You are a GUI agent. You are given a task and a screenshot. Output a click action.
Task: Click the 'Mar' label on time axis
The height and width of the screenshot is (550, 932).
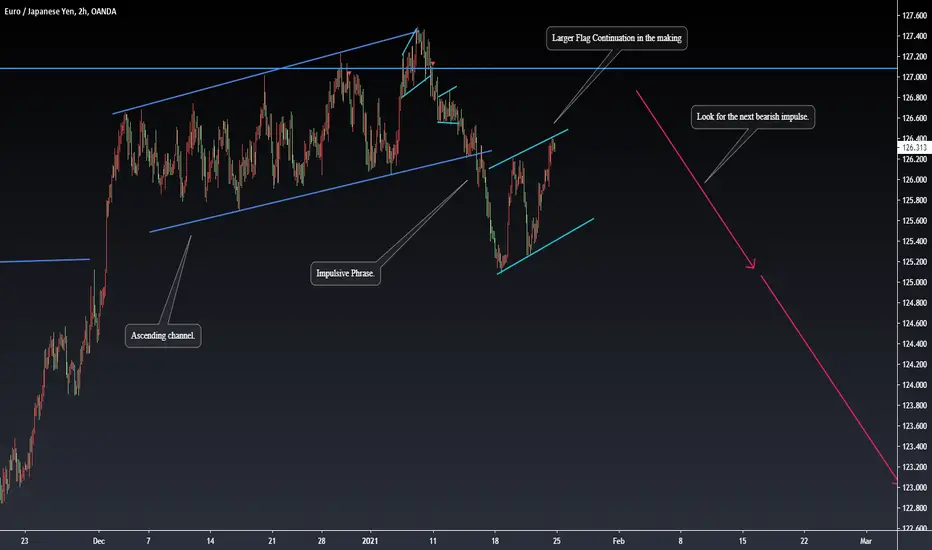tap(865, 541)
